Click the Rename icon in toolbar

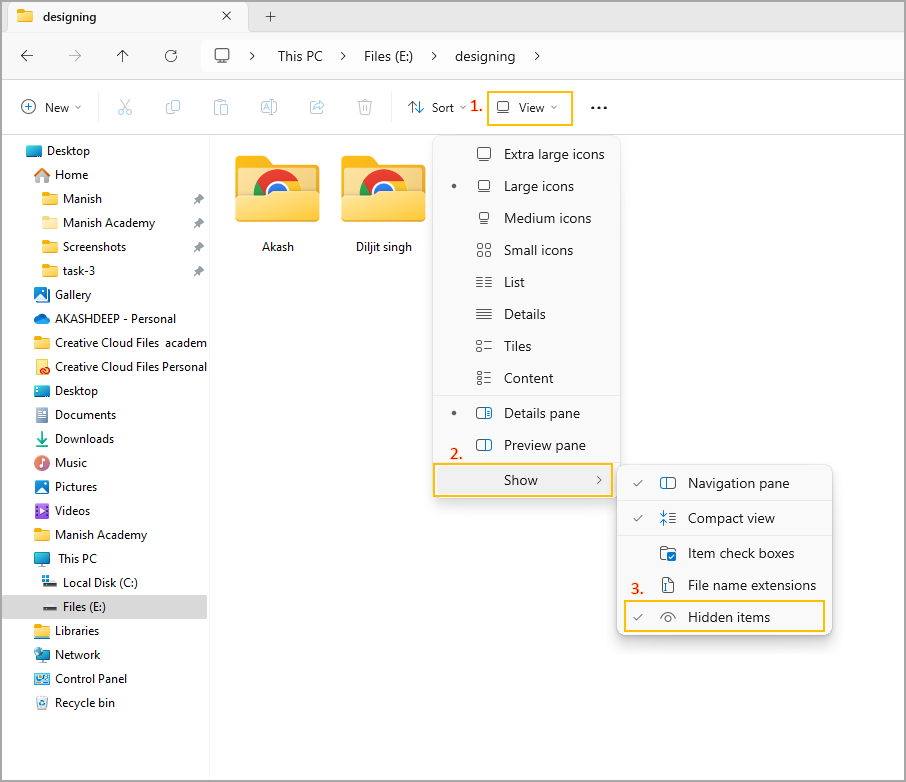(x=269, y=108)
